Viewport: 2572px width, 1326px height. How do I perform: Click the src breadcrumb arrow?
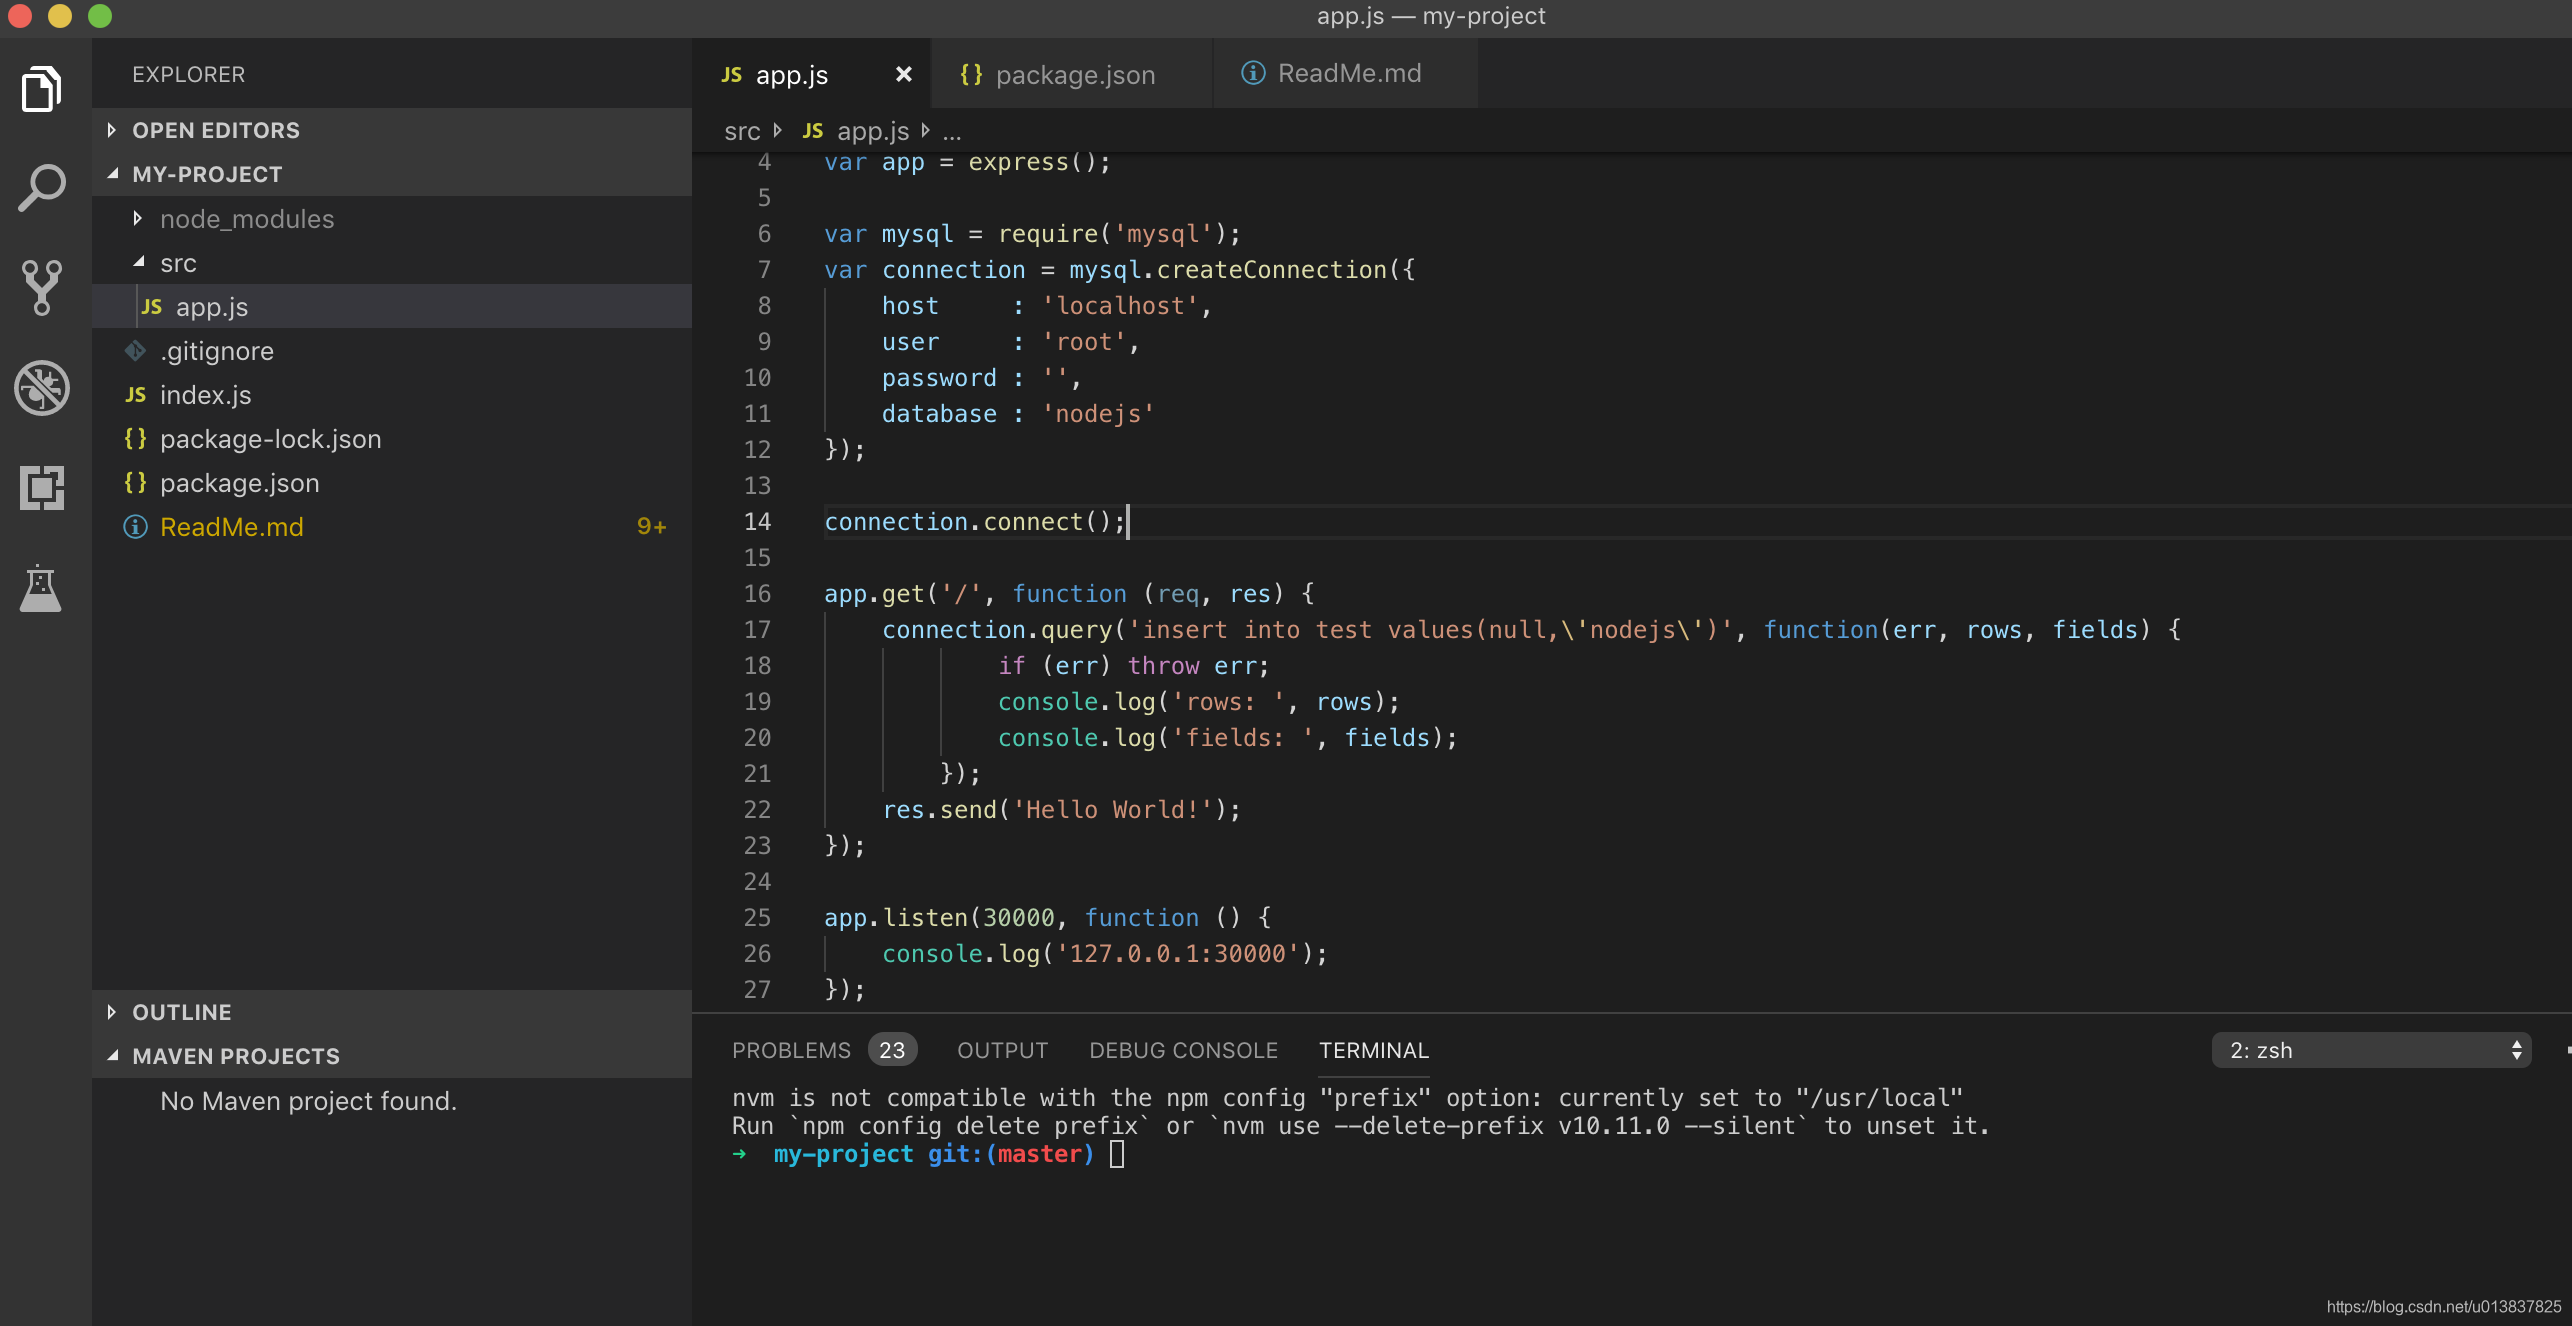pos(778,131)
